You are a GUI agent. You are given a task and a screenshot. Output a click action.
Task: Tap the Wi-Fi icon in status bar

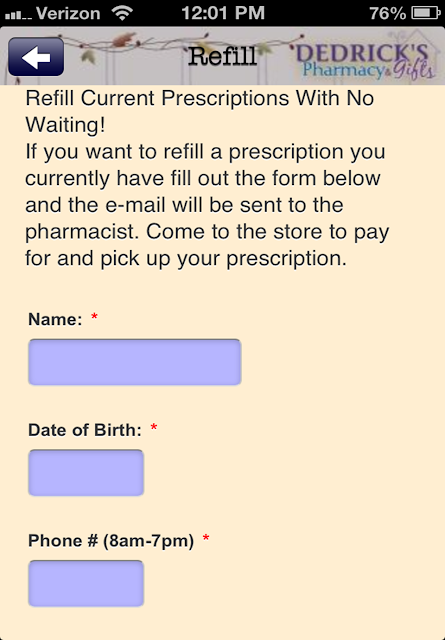point(122,13)
